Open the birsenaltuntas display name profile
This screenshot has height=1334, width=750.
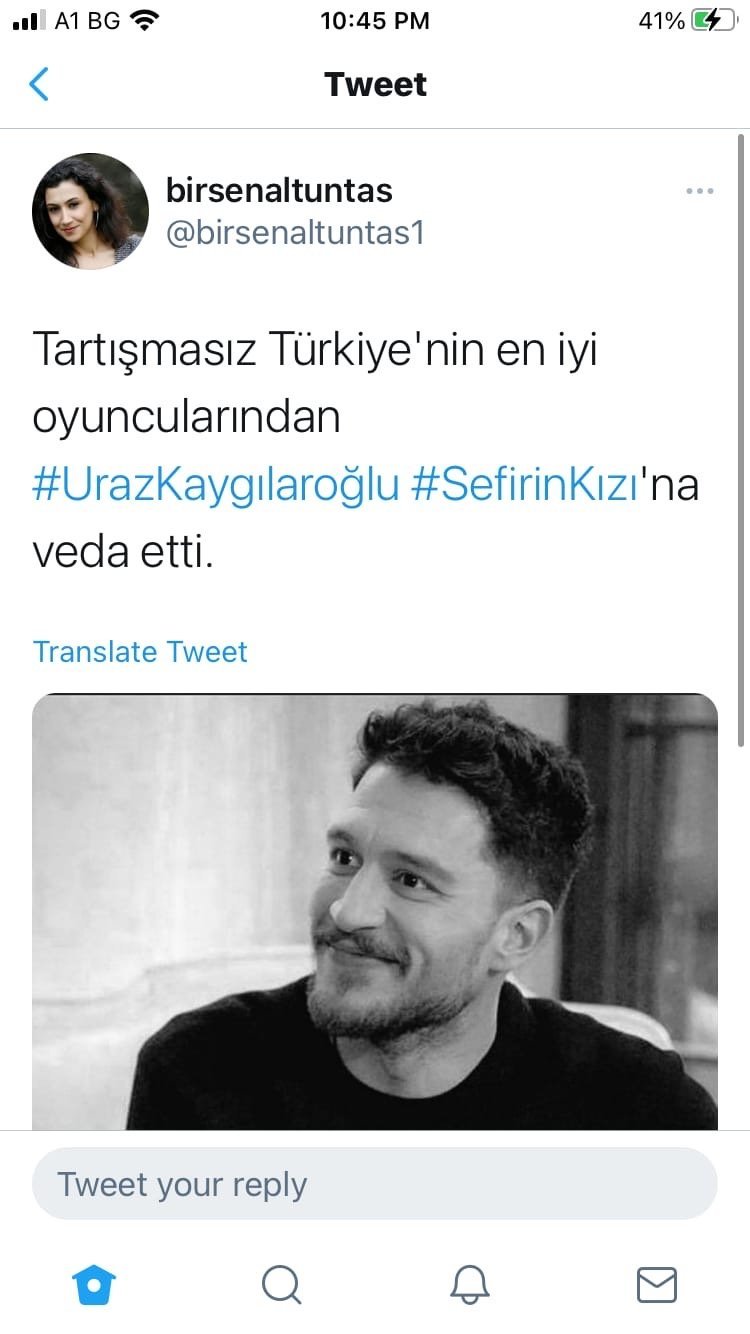279,189
